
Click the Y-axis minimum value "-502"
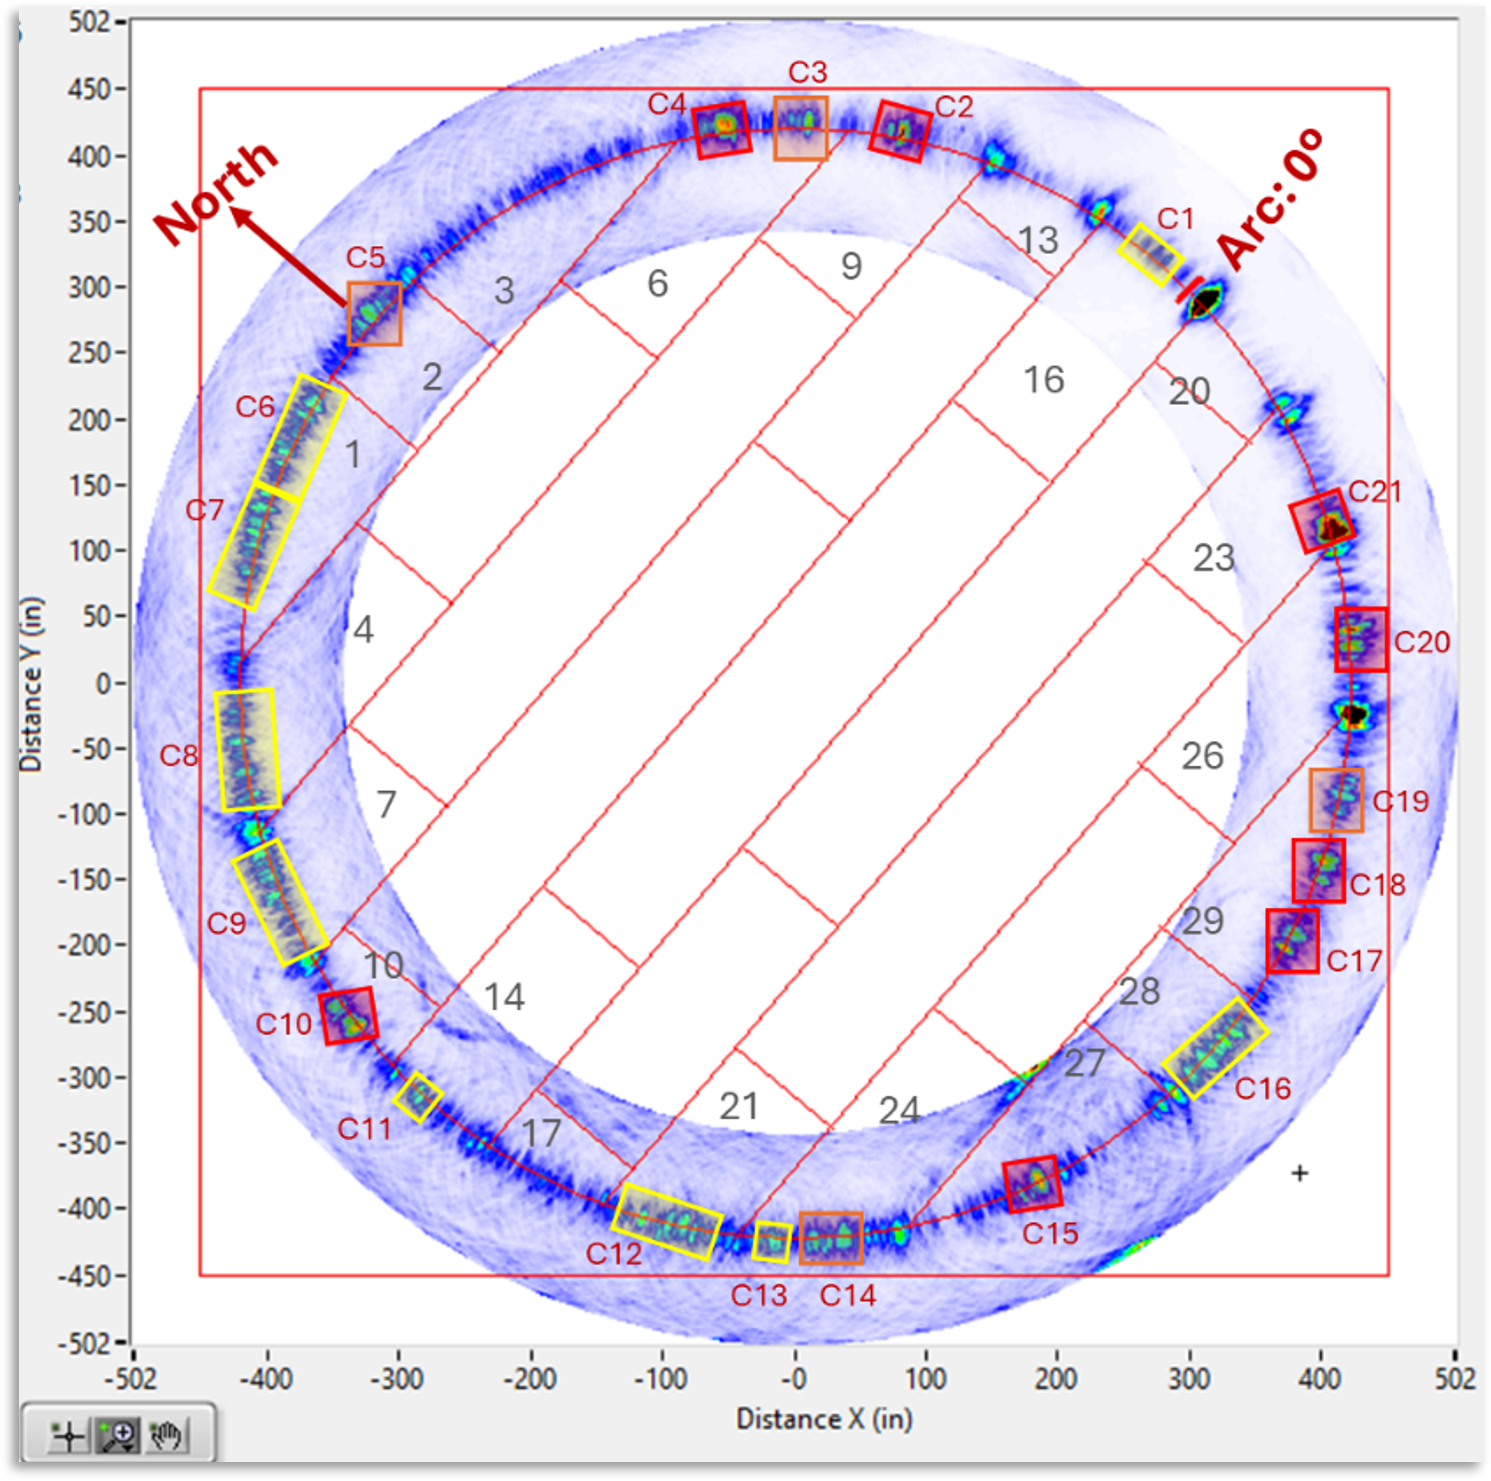pyautogui.click(x=85, y=1342)
